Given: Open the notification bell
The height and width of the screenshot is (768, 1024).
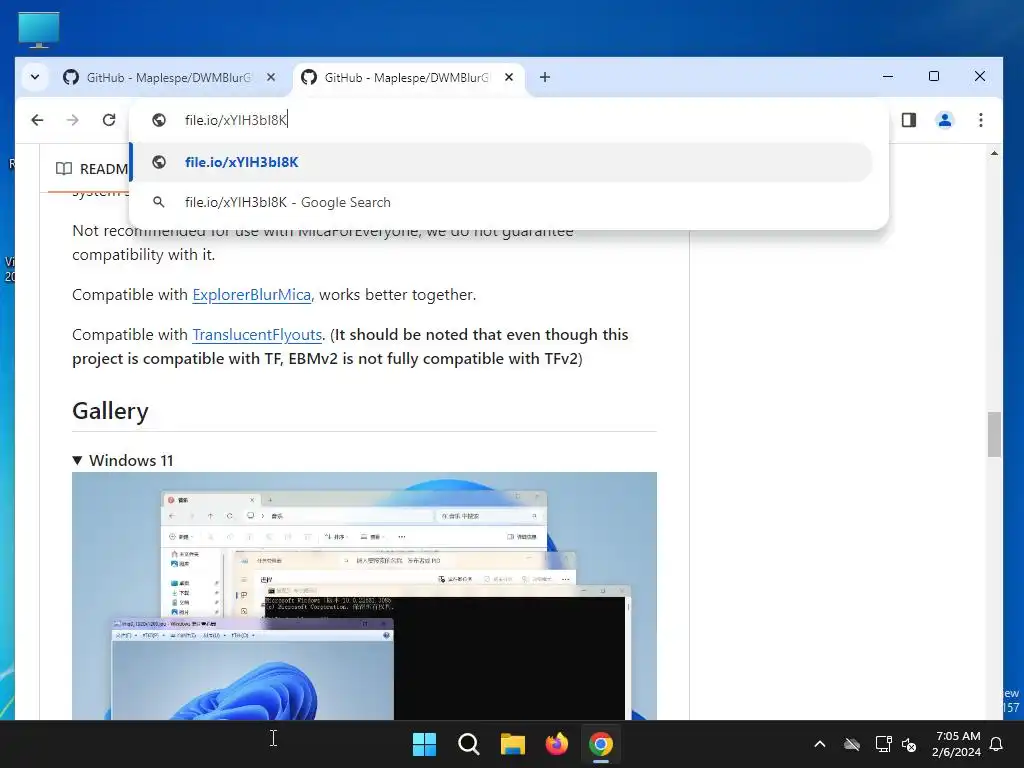Looking at the screenshot, I should [996, 744].
